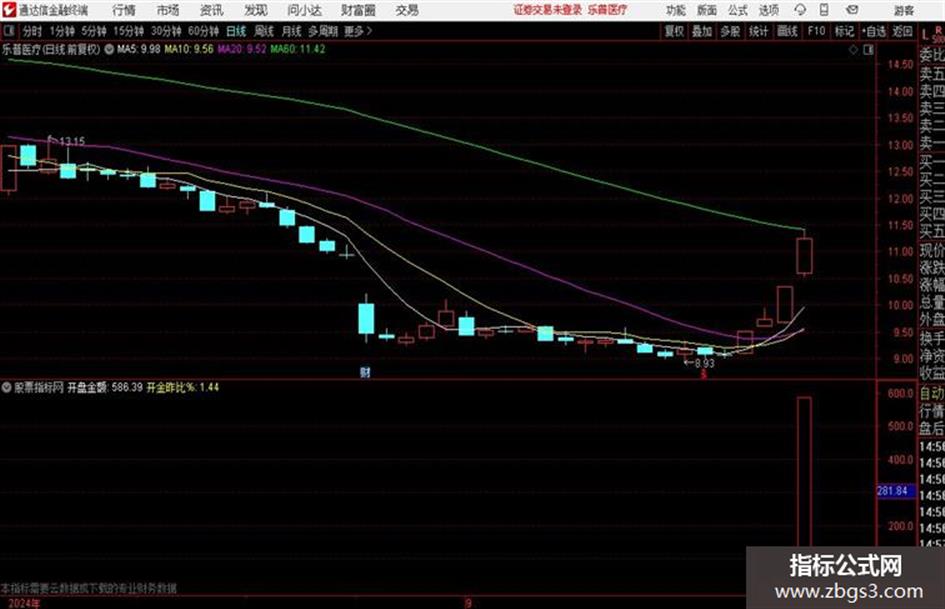Open F10 company info
The image size is (945, 609).
[x=816, y=31]
